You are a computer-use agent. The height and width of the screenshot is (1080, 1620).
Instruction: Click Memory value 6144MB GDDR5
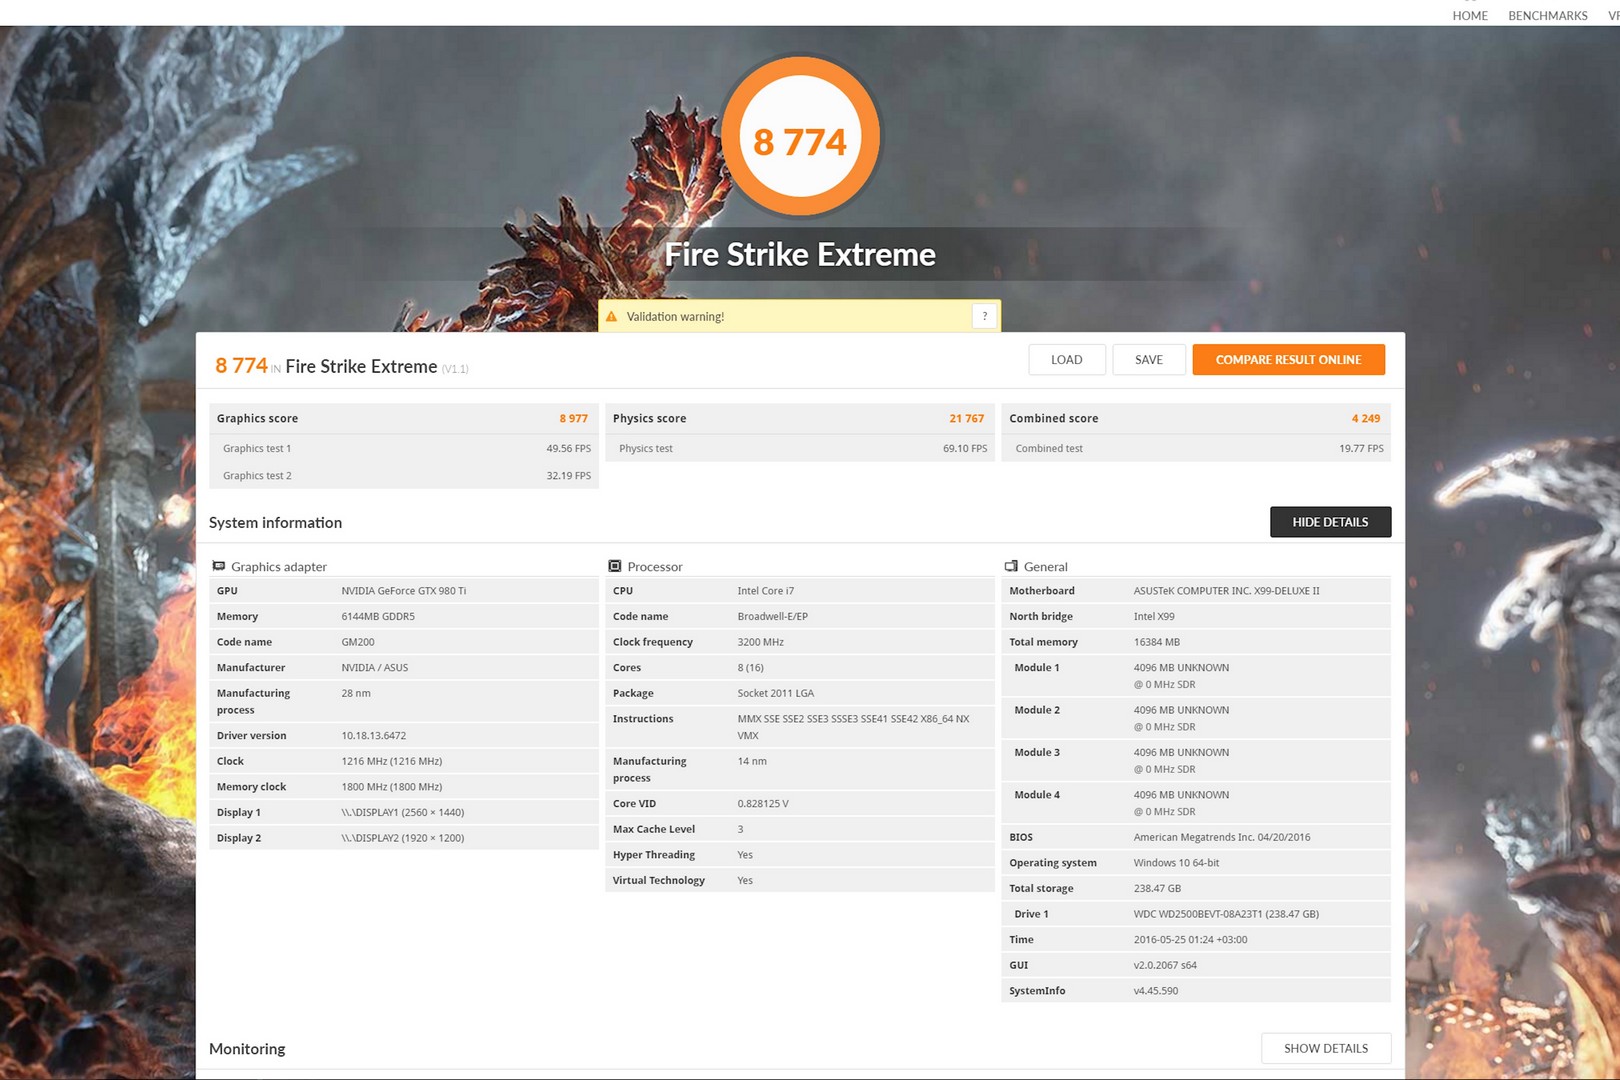click(378, 617)
